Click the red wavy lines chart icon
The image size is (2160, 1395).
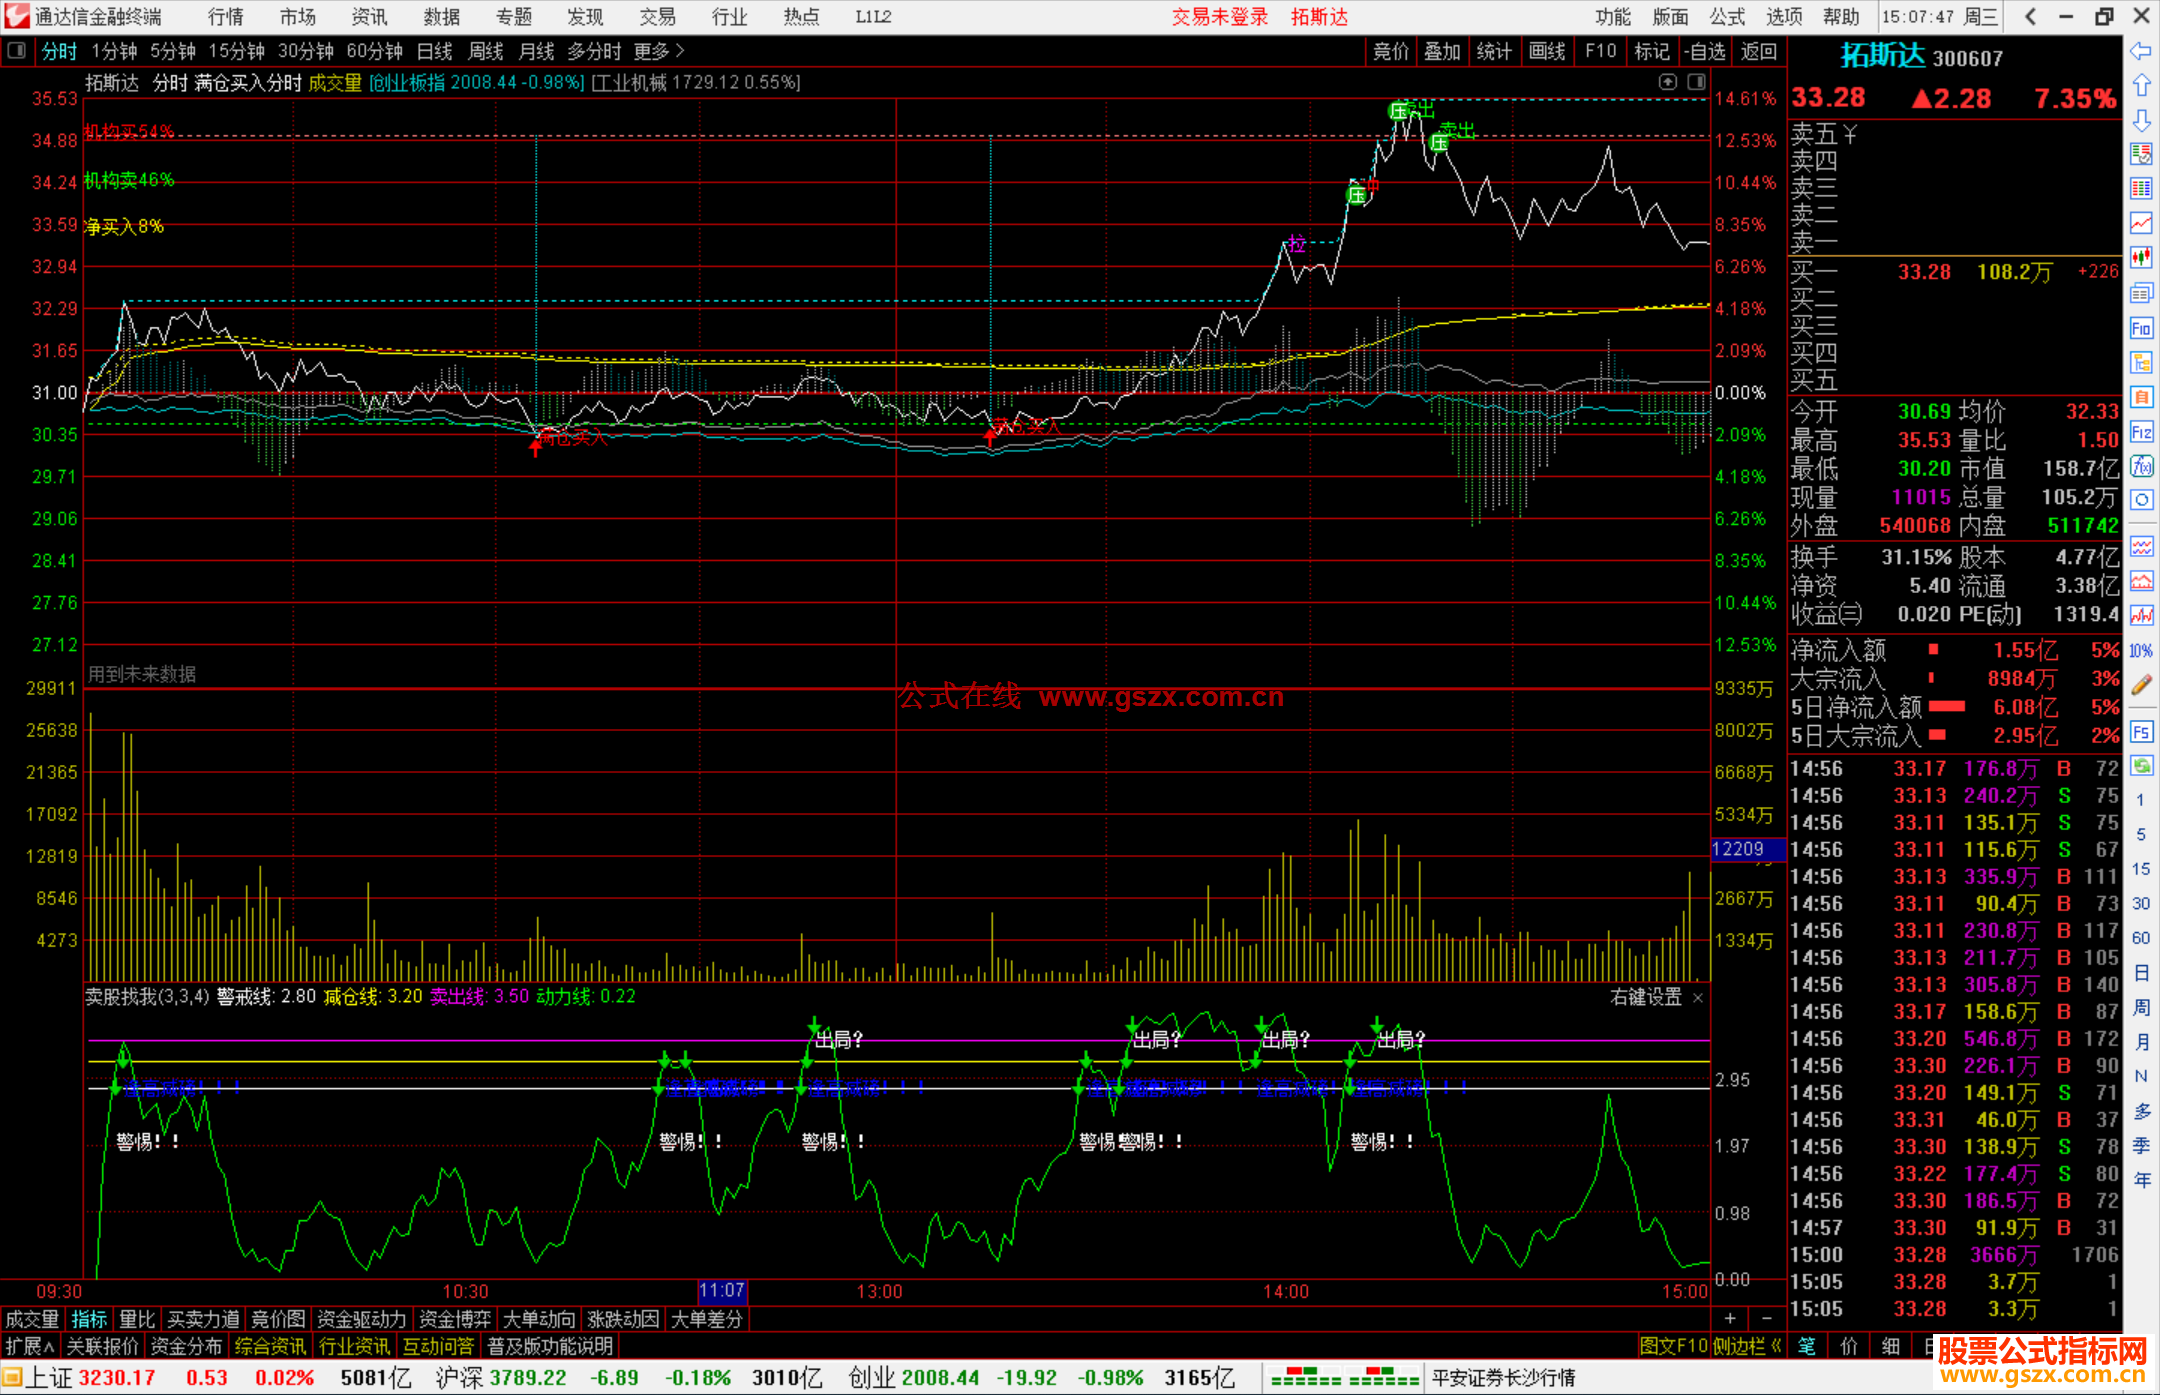point(2141,546)
